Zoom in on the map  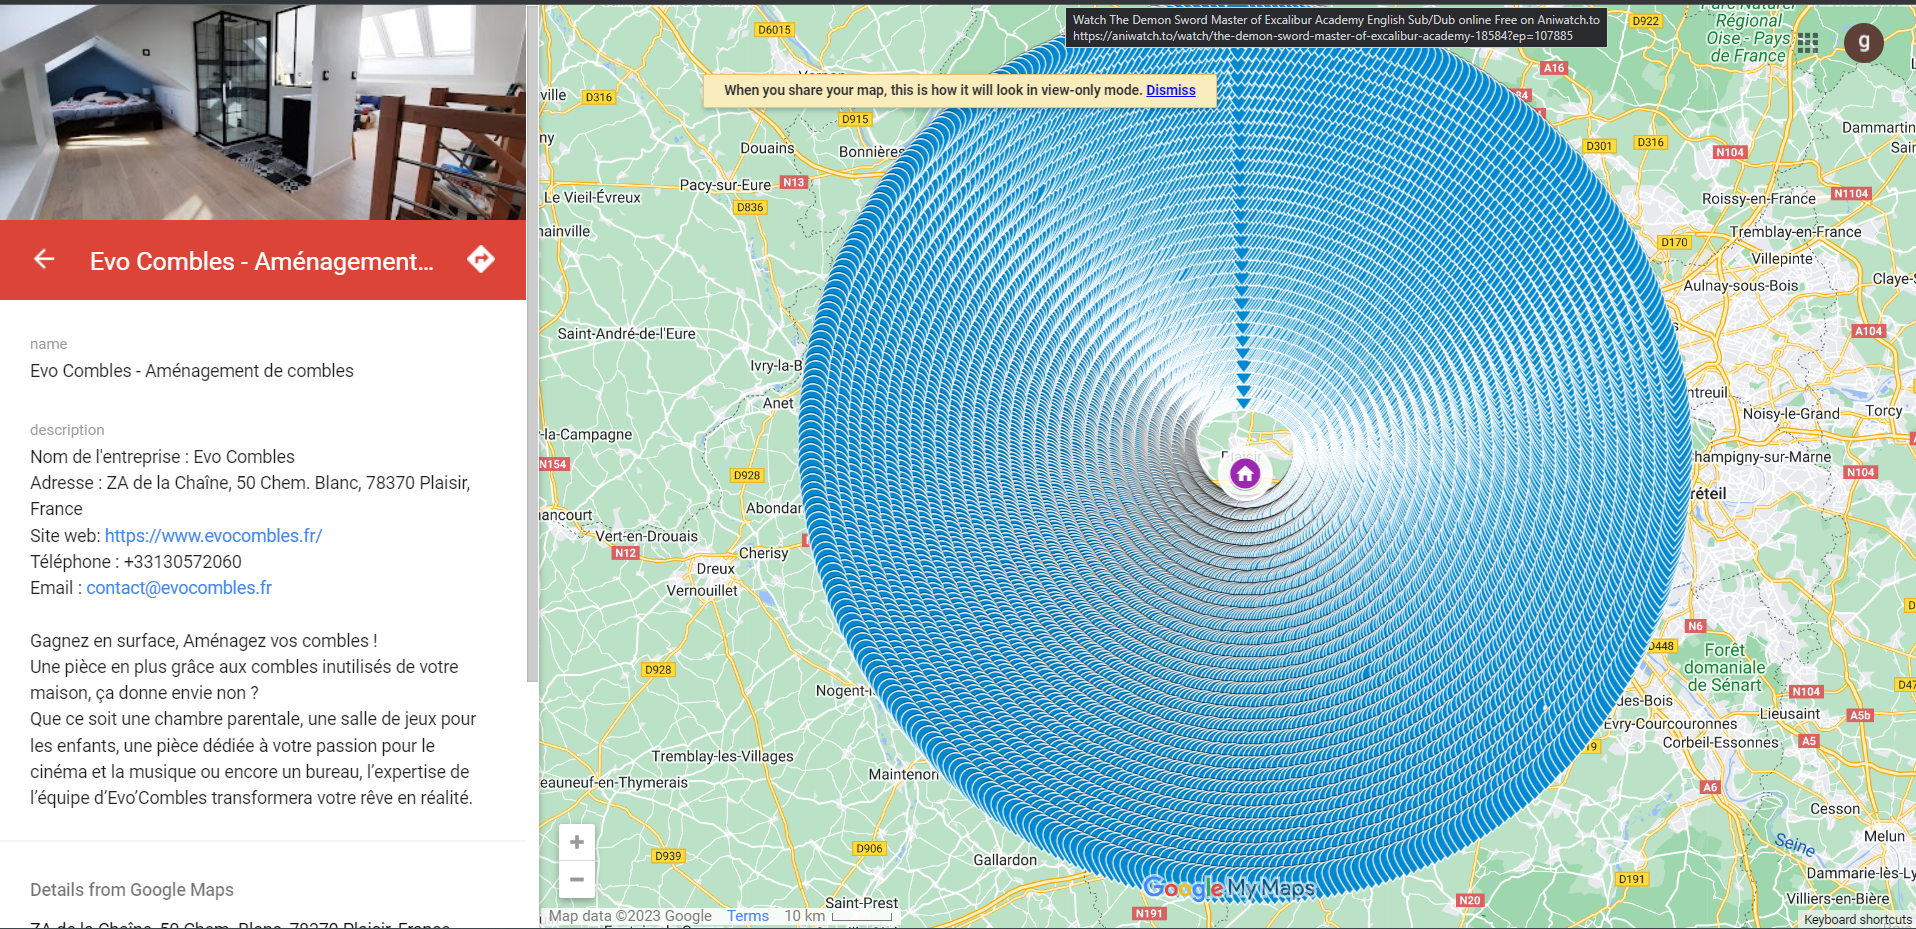577,843
